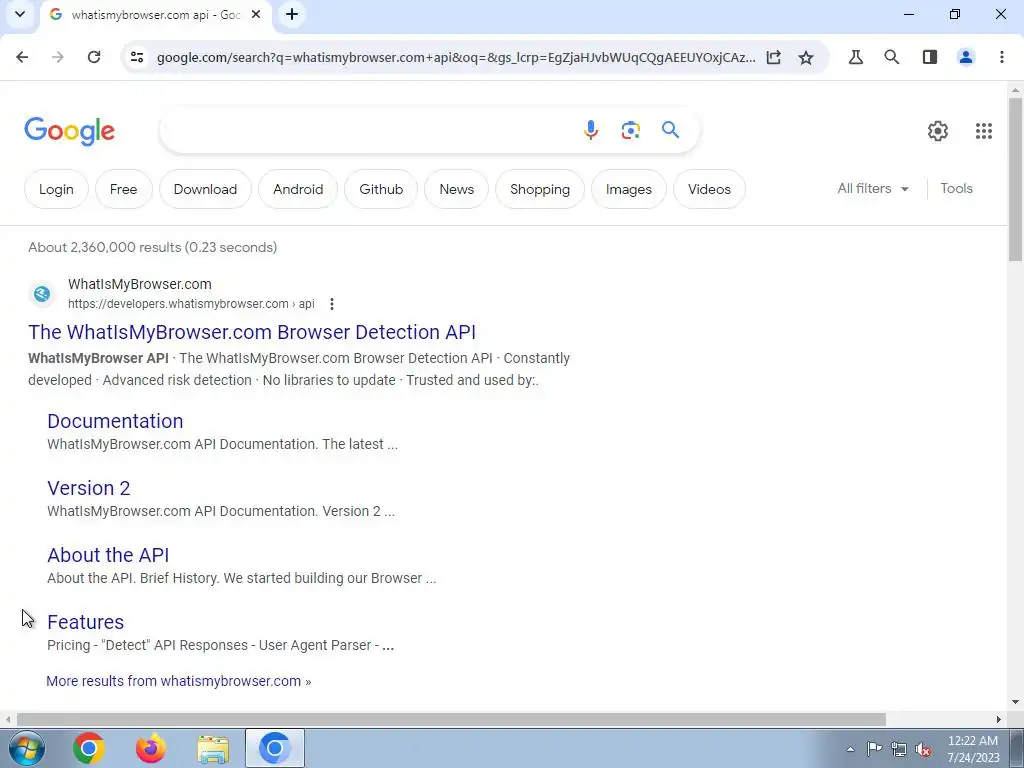
Task: Click the address bar URL
Action: coord(456,57)
